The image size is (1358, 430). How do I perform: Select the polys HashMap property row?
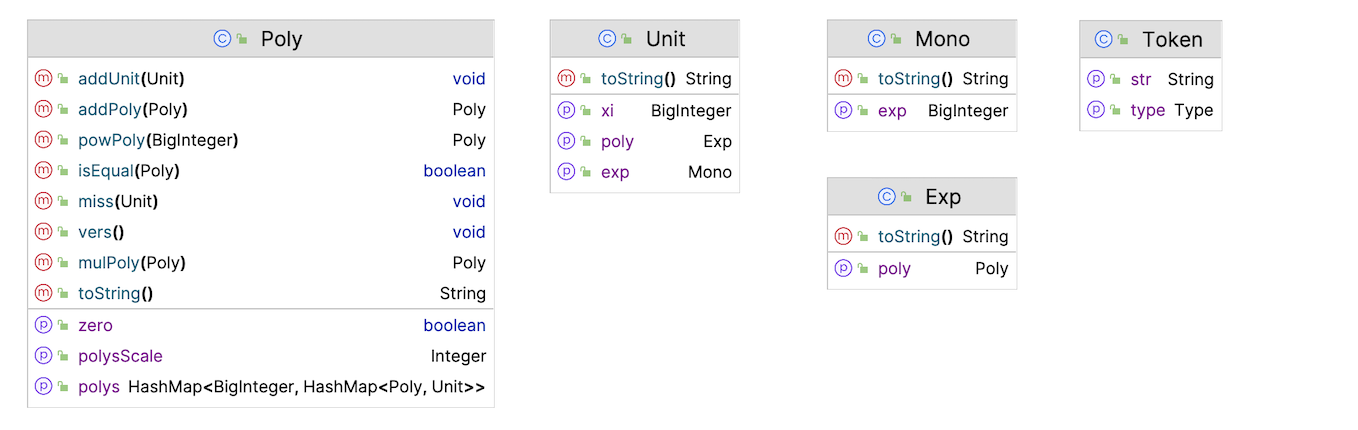point(260,387)
